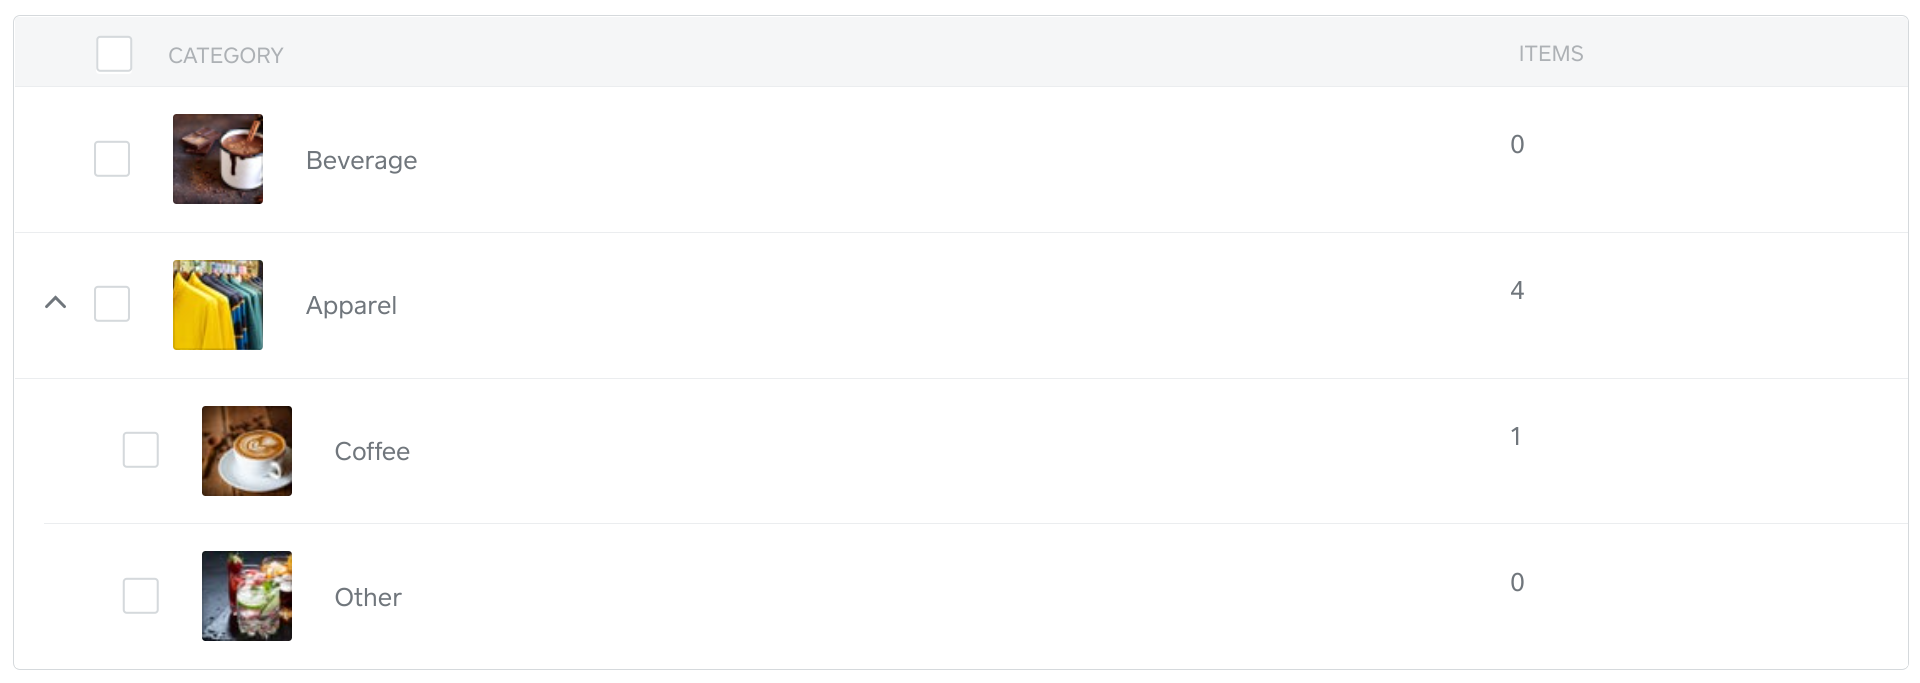Click the item count 4 for Apparel
This screenshot has height=683, width=1920.
click(x=1517, y=291)
